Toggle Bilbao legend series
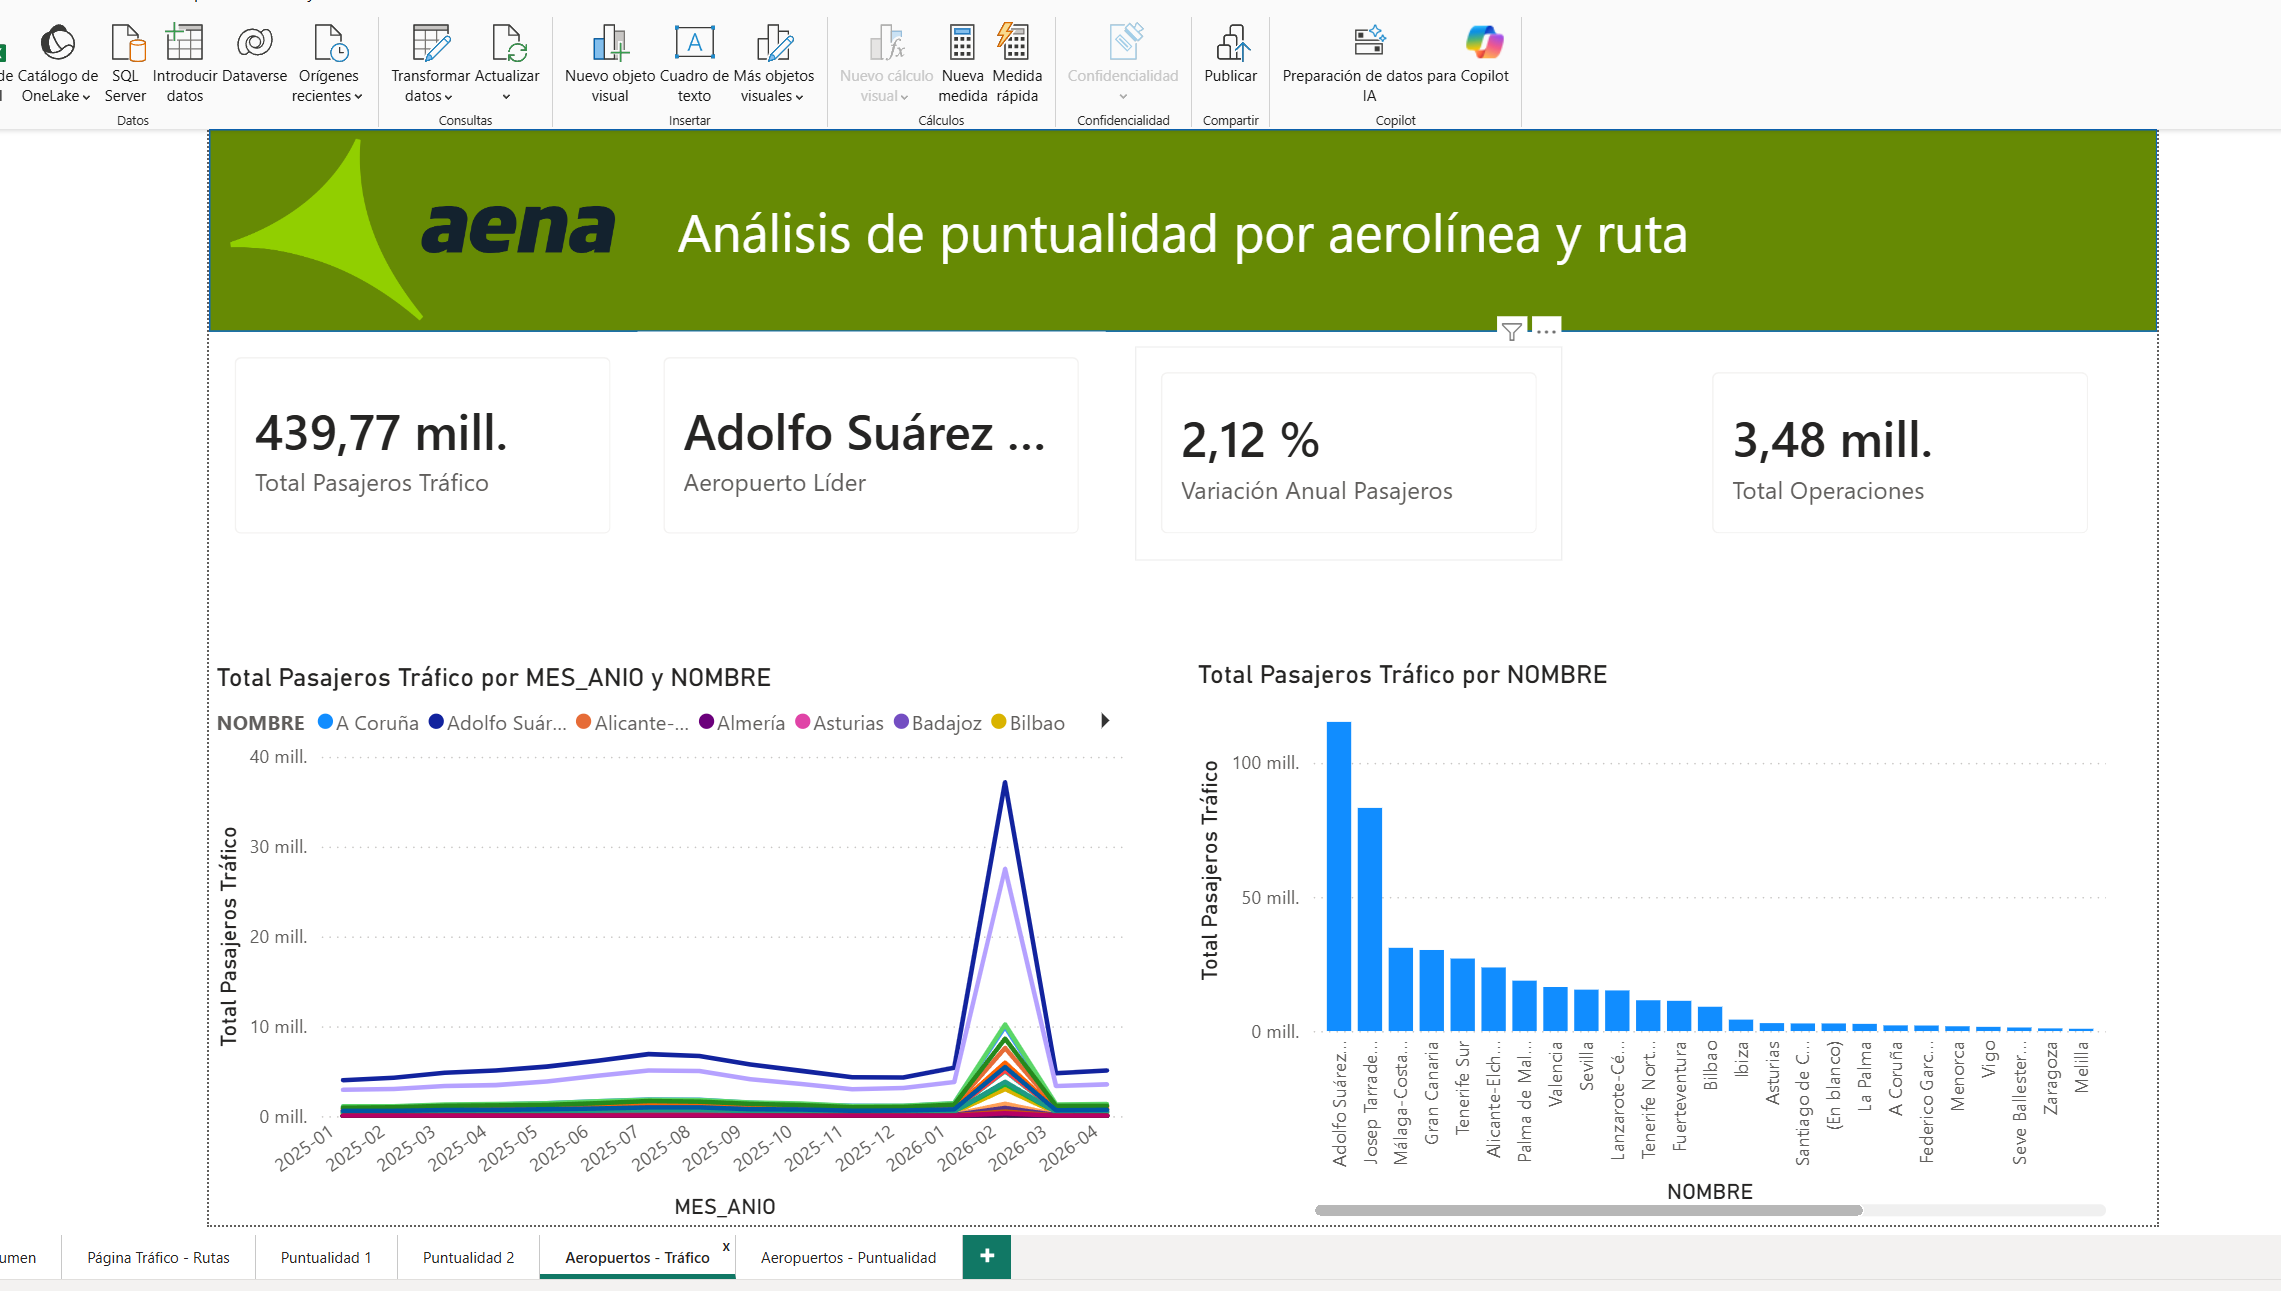The image size is (2281, 1291). [1028, 723]
